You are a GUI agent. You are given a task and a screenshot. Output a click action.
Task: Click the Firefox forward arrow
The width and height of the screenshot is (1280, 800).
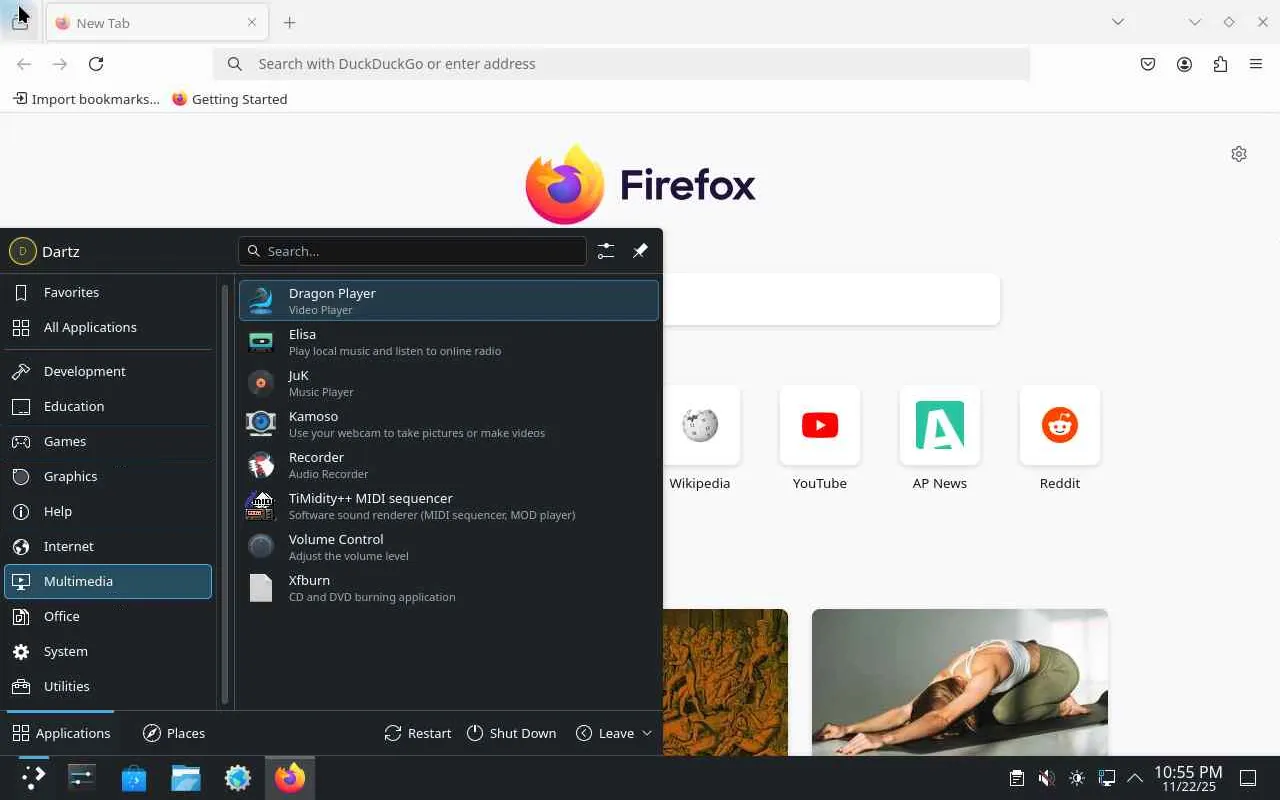tap(60, 64)
